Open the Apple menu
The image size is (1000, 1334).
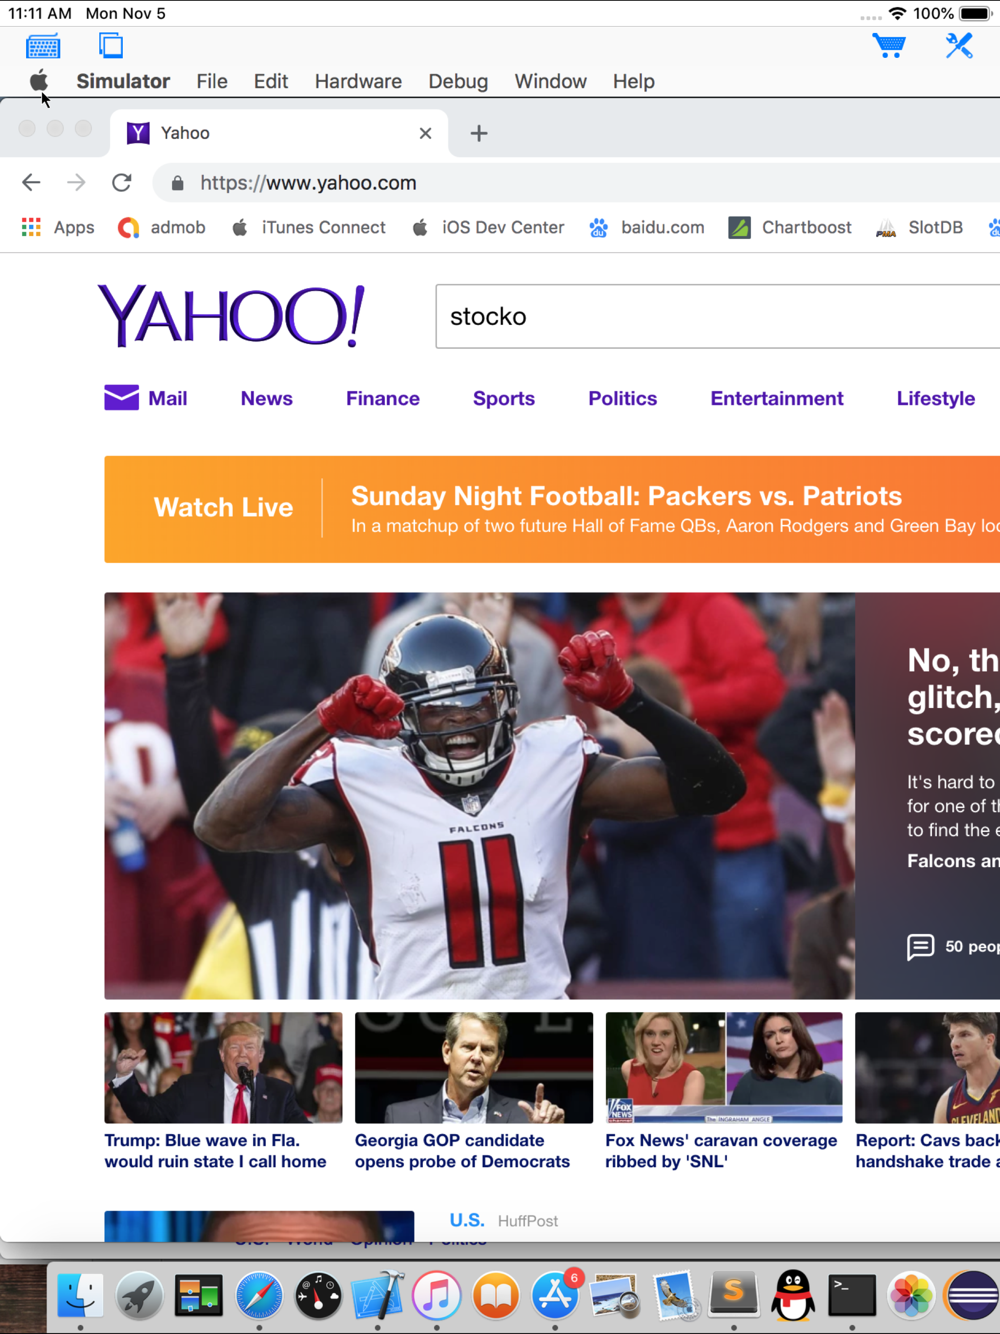38,81
